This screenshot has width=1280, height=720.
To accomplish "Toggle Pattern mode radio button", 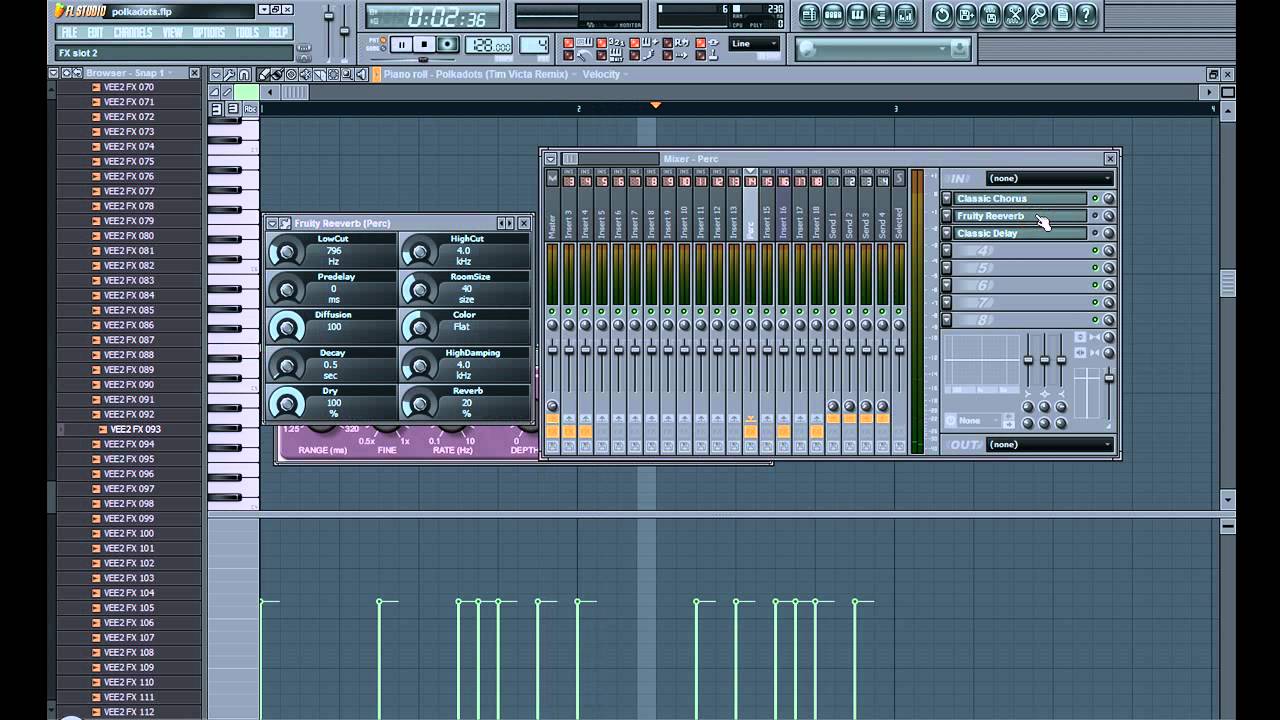I will [383, 39].
